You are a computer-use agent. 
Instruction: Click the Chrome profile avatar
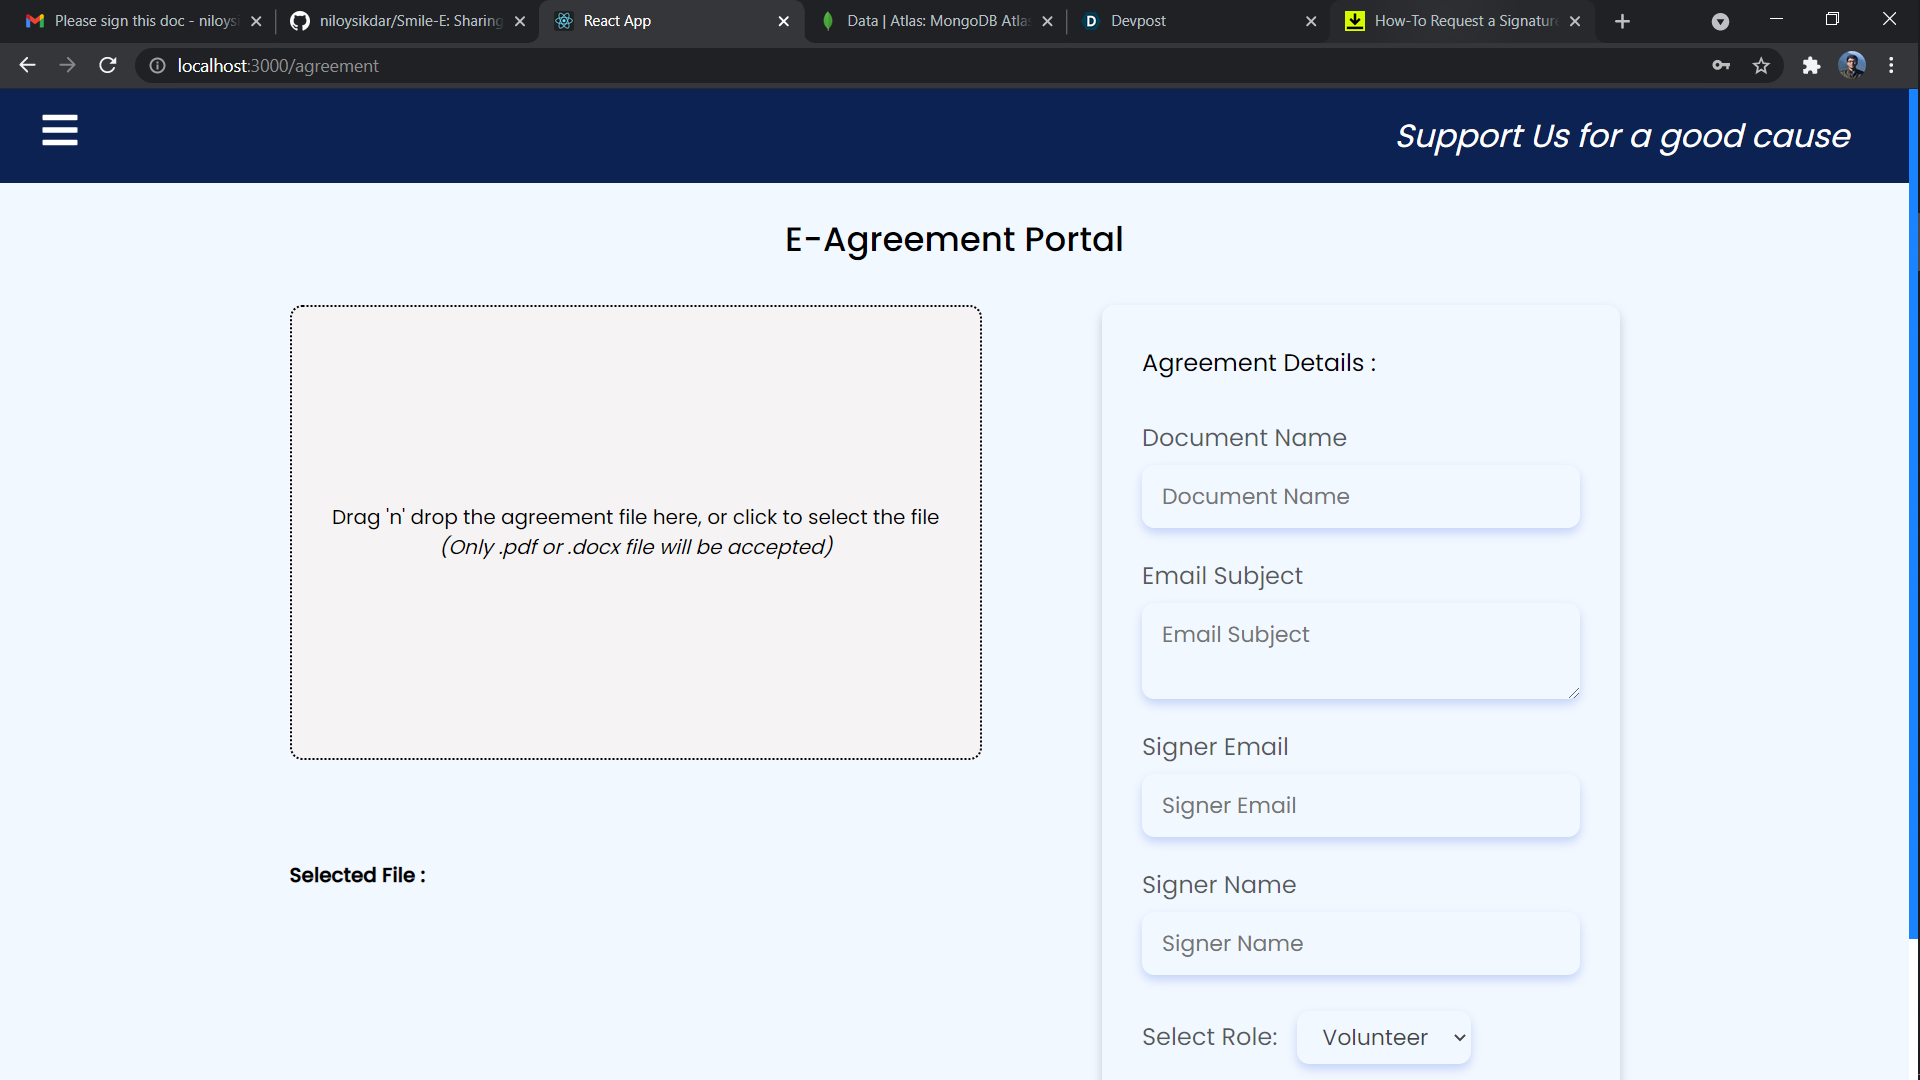point(1851,66)
